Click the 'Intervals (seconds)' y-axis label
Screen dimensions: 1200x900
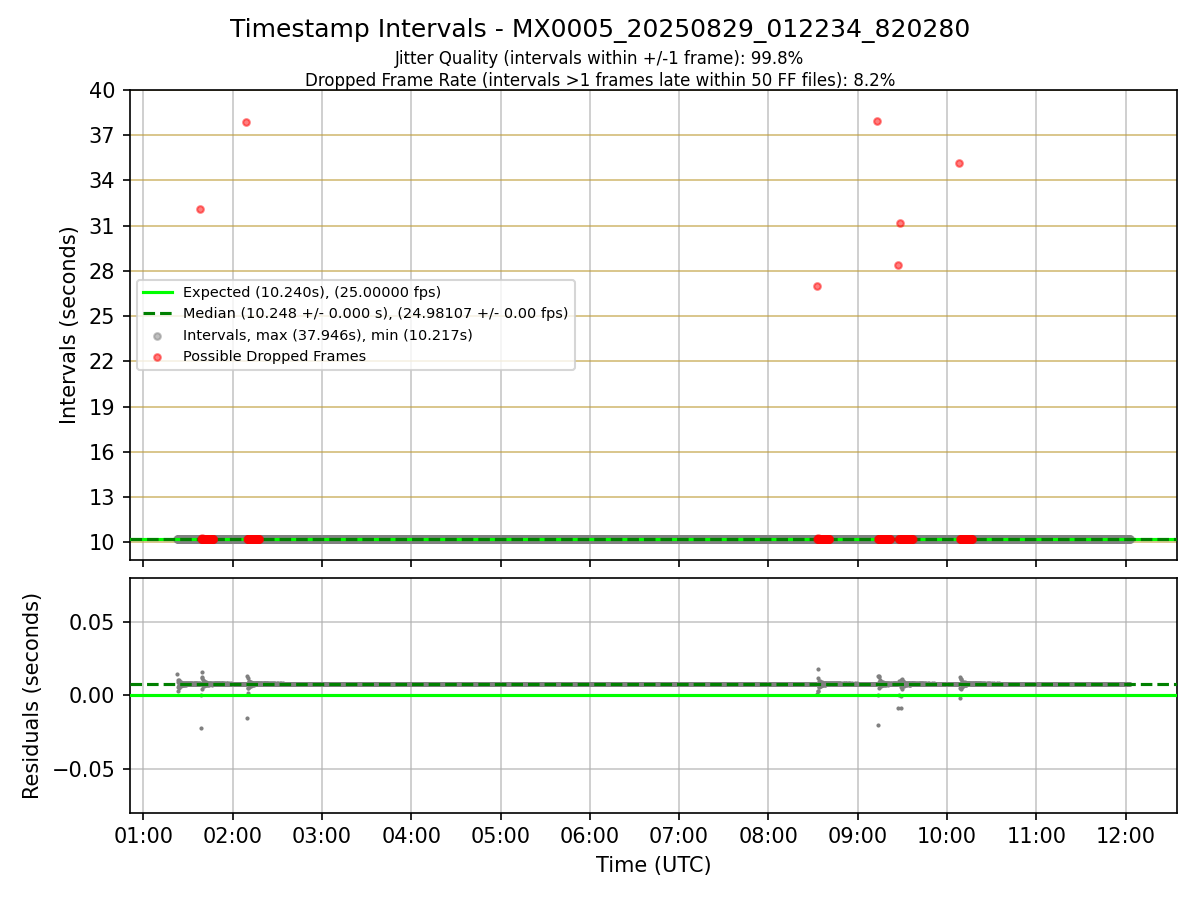[69, 325]
